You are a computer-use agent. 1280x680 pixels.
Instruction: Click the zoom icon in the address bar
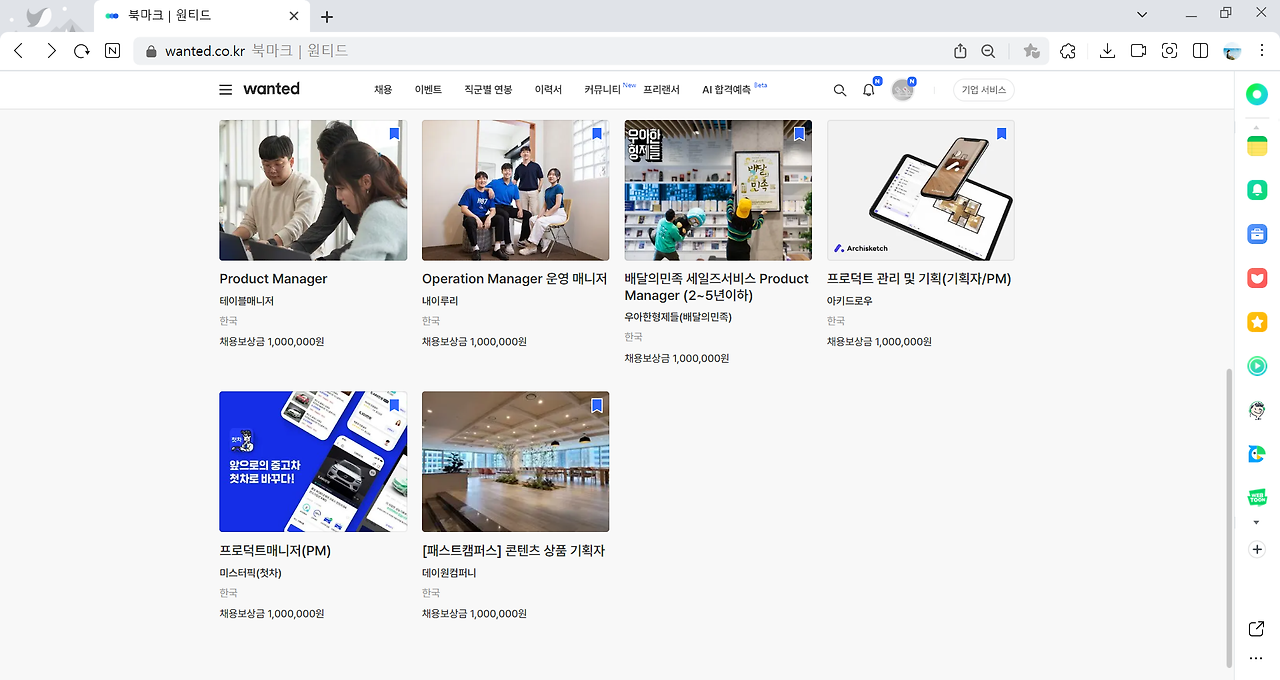(988, 51)
